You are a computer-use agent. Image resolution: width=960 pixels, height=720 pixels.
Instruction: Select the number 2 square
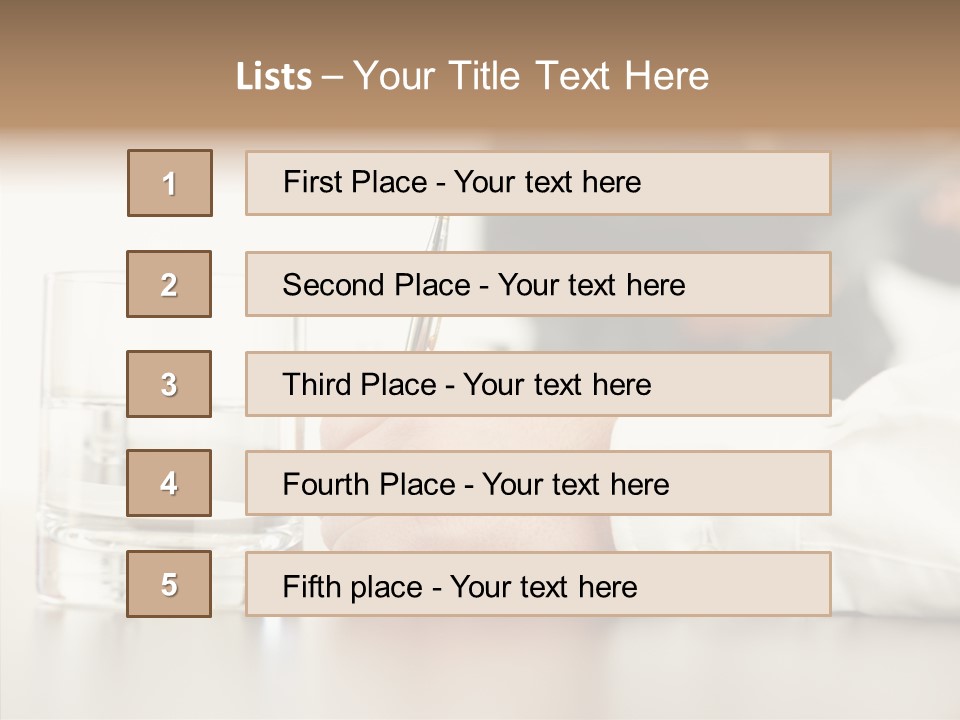pos(169,284)
